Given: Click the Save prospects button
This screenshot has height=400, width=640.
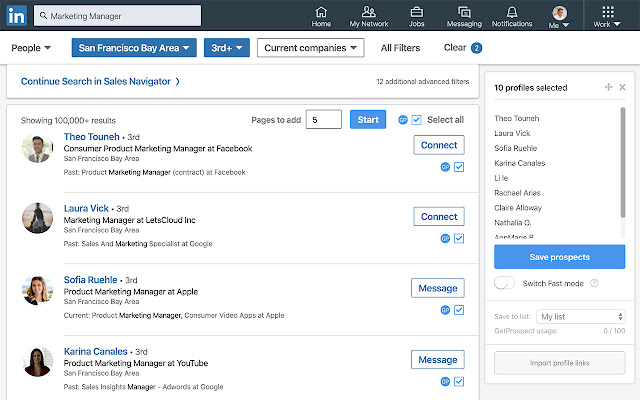Looking at the screenshot, I should 559,257.
